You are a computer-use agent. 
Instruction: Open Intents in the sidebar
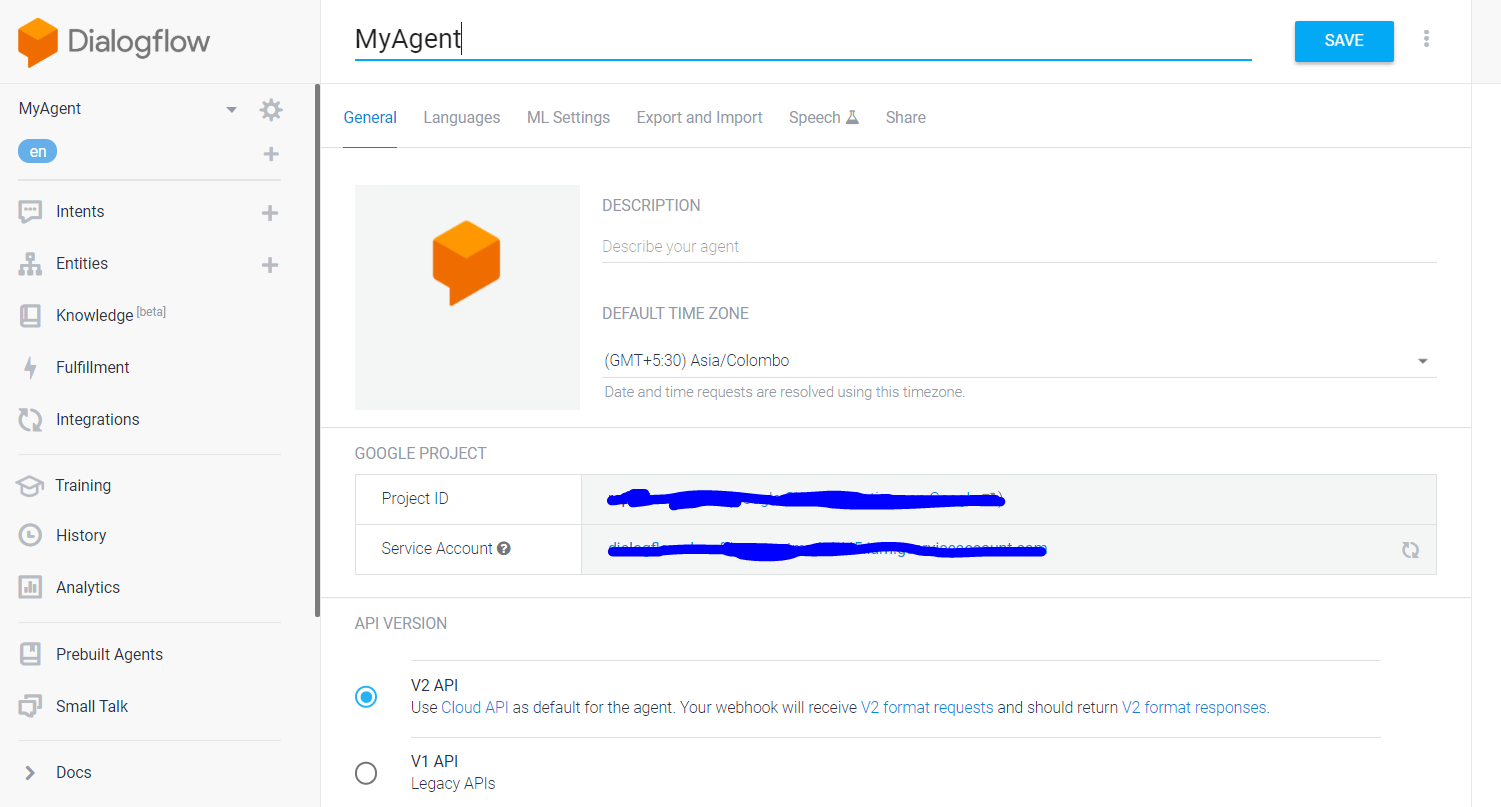(80, 212)
